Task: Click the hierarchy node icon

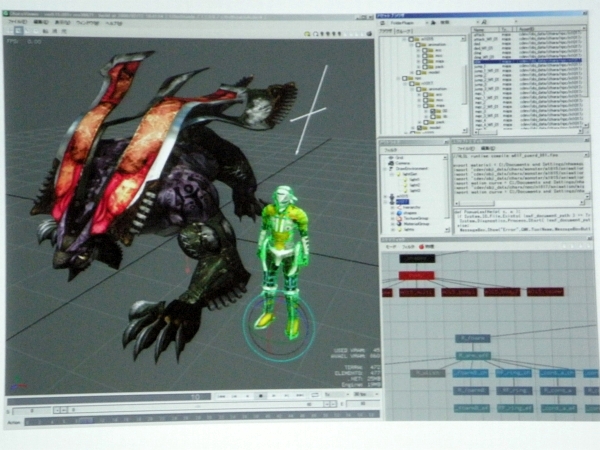Action: (399, 207)
